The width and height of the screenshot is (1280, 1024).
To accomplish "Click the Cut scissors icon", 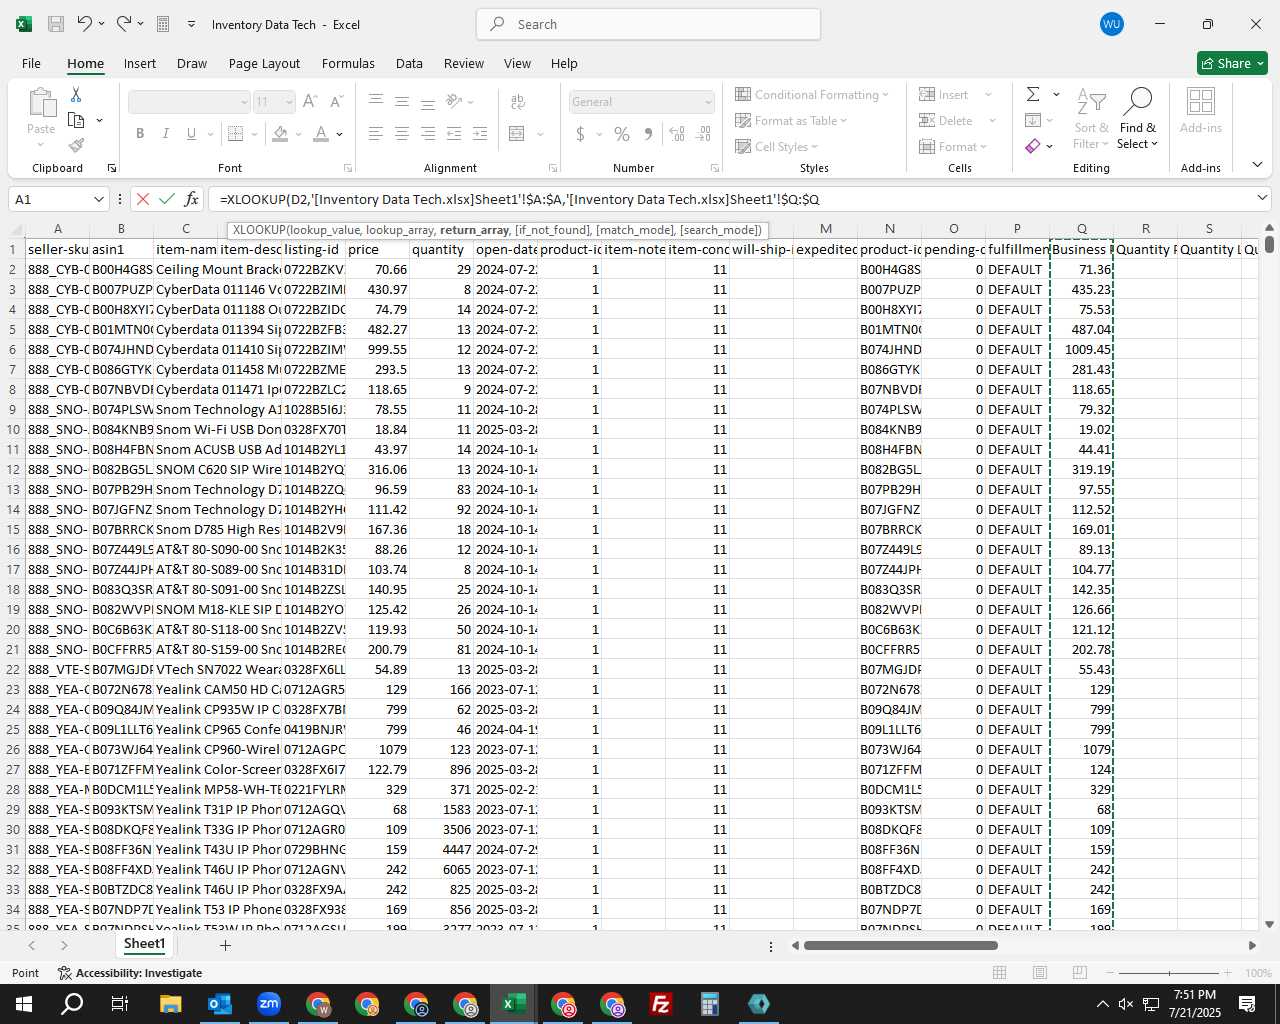I will [x=76, y=94].
